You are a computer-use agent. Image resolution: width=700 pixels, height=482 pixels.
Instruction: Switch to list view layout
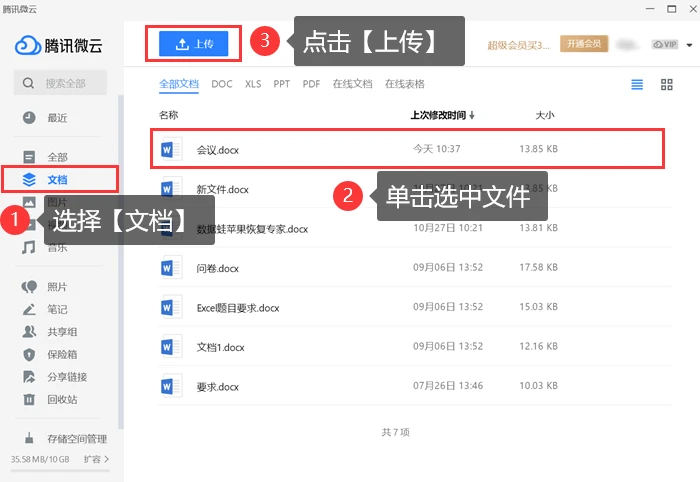(x=637, y=84)
